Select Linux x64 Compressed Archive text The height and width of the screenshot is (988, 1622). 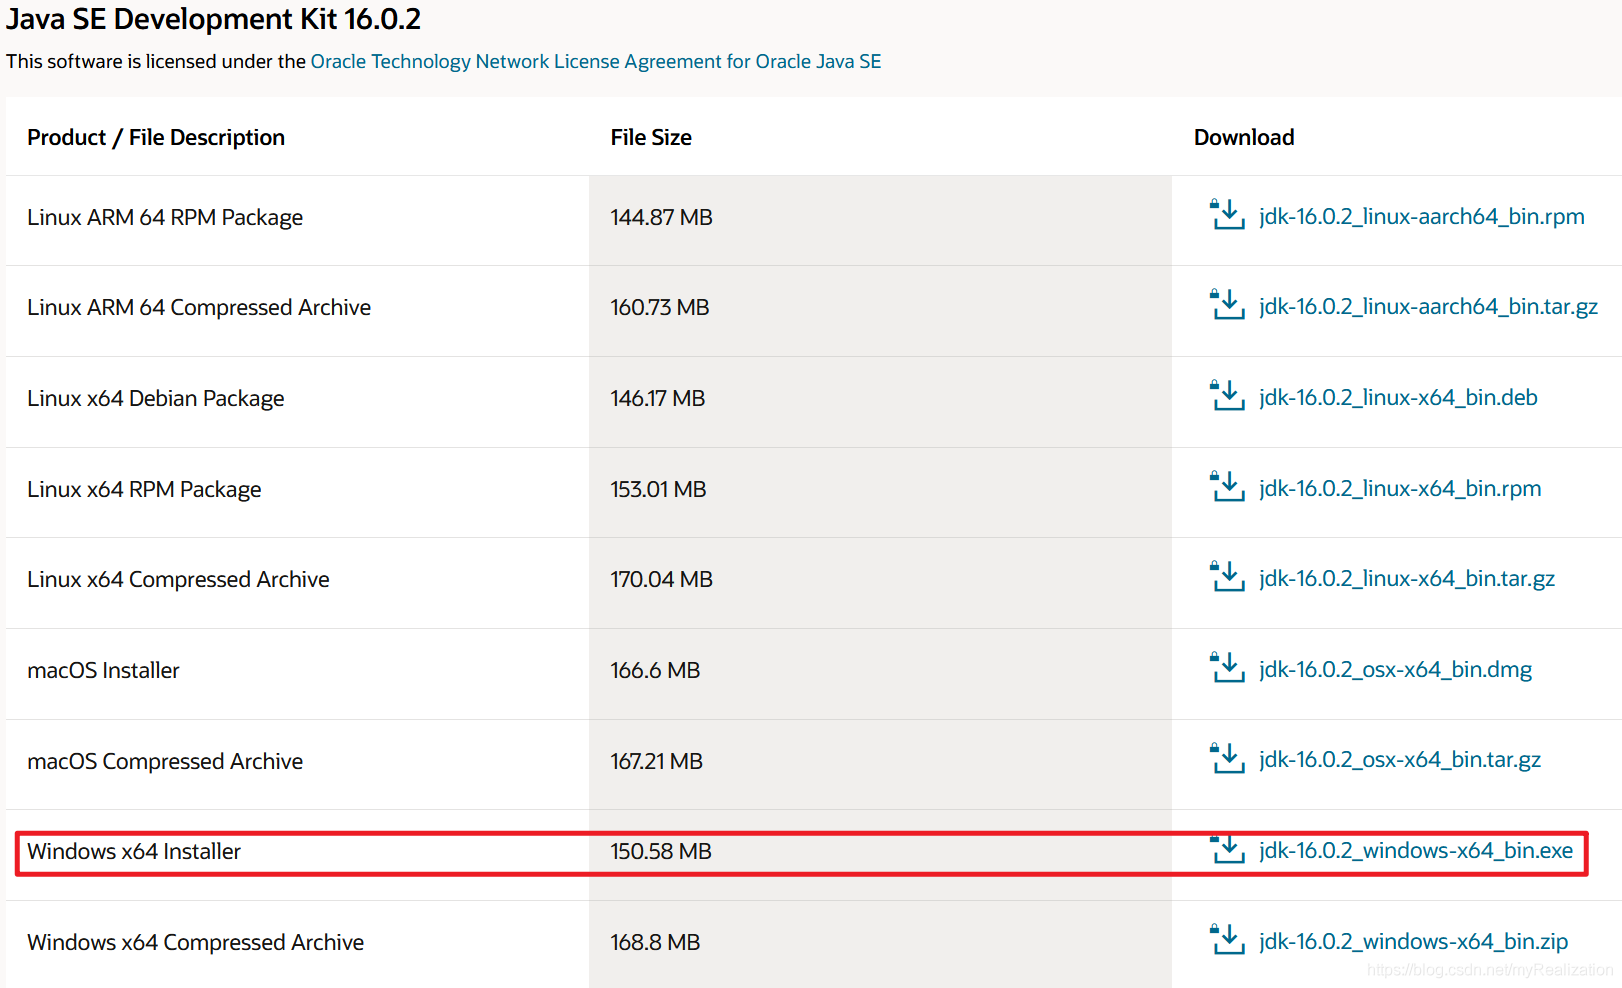[x=178, y=579]
